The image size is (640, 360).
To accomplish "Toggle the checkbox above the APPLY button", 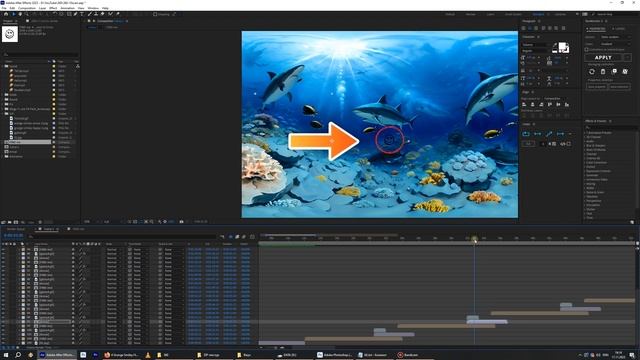I will (587, 49).
